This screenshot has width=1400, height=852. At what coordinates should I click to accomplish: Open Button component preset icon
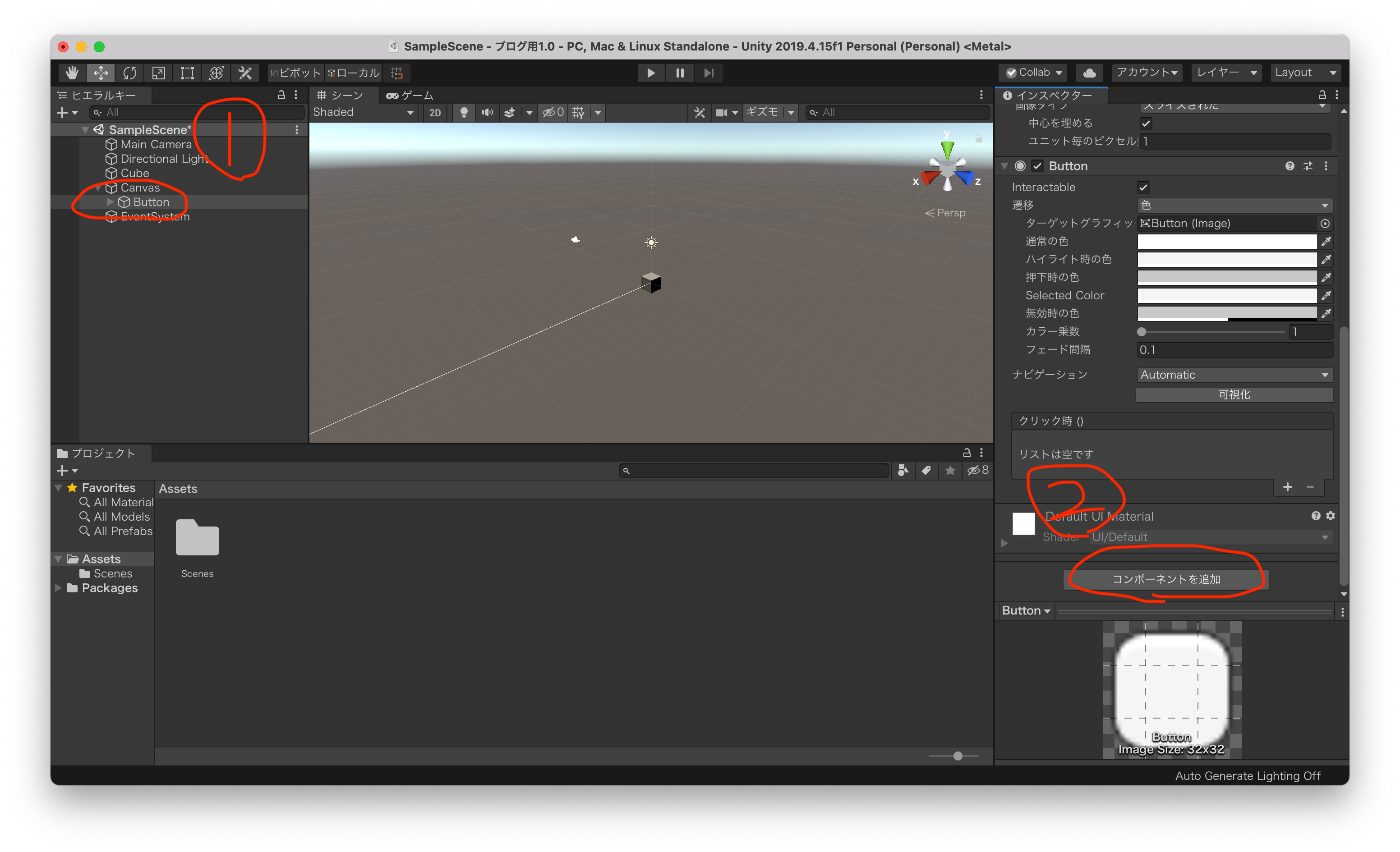coord(1308,166)
